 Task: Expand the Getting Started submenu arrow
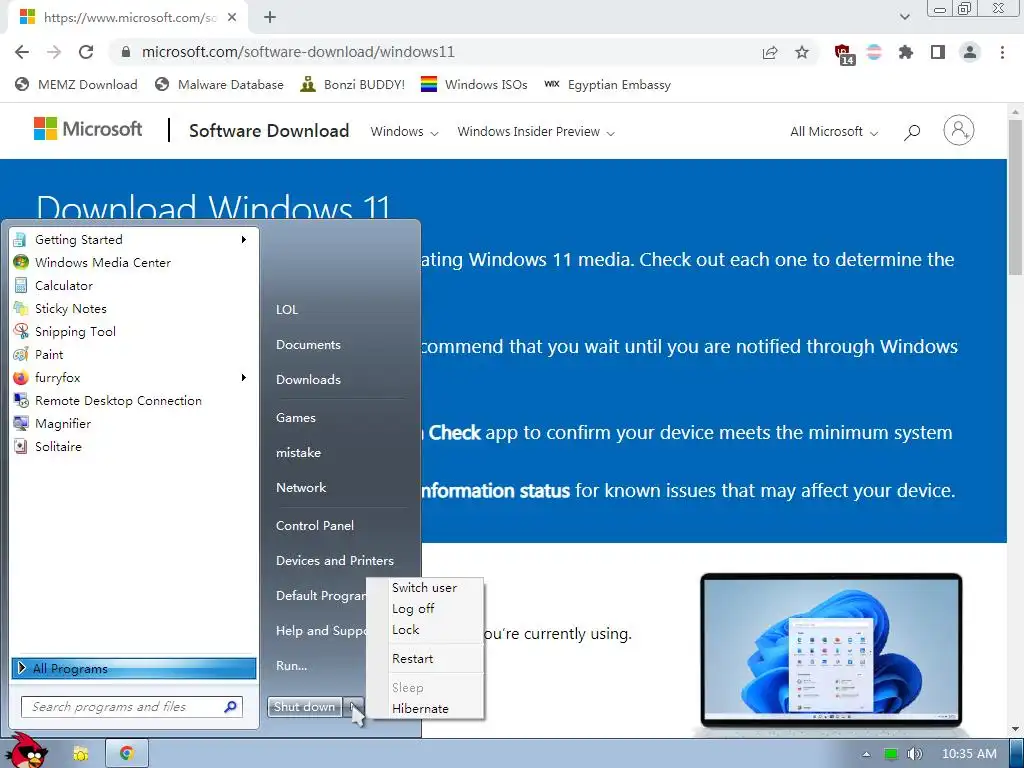tap(244, 240)
